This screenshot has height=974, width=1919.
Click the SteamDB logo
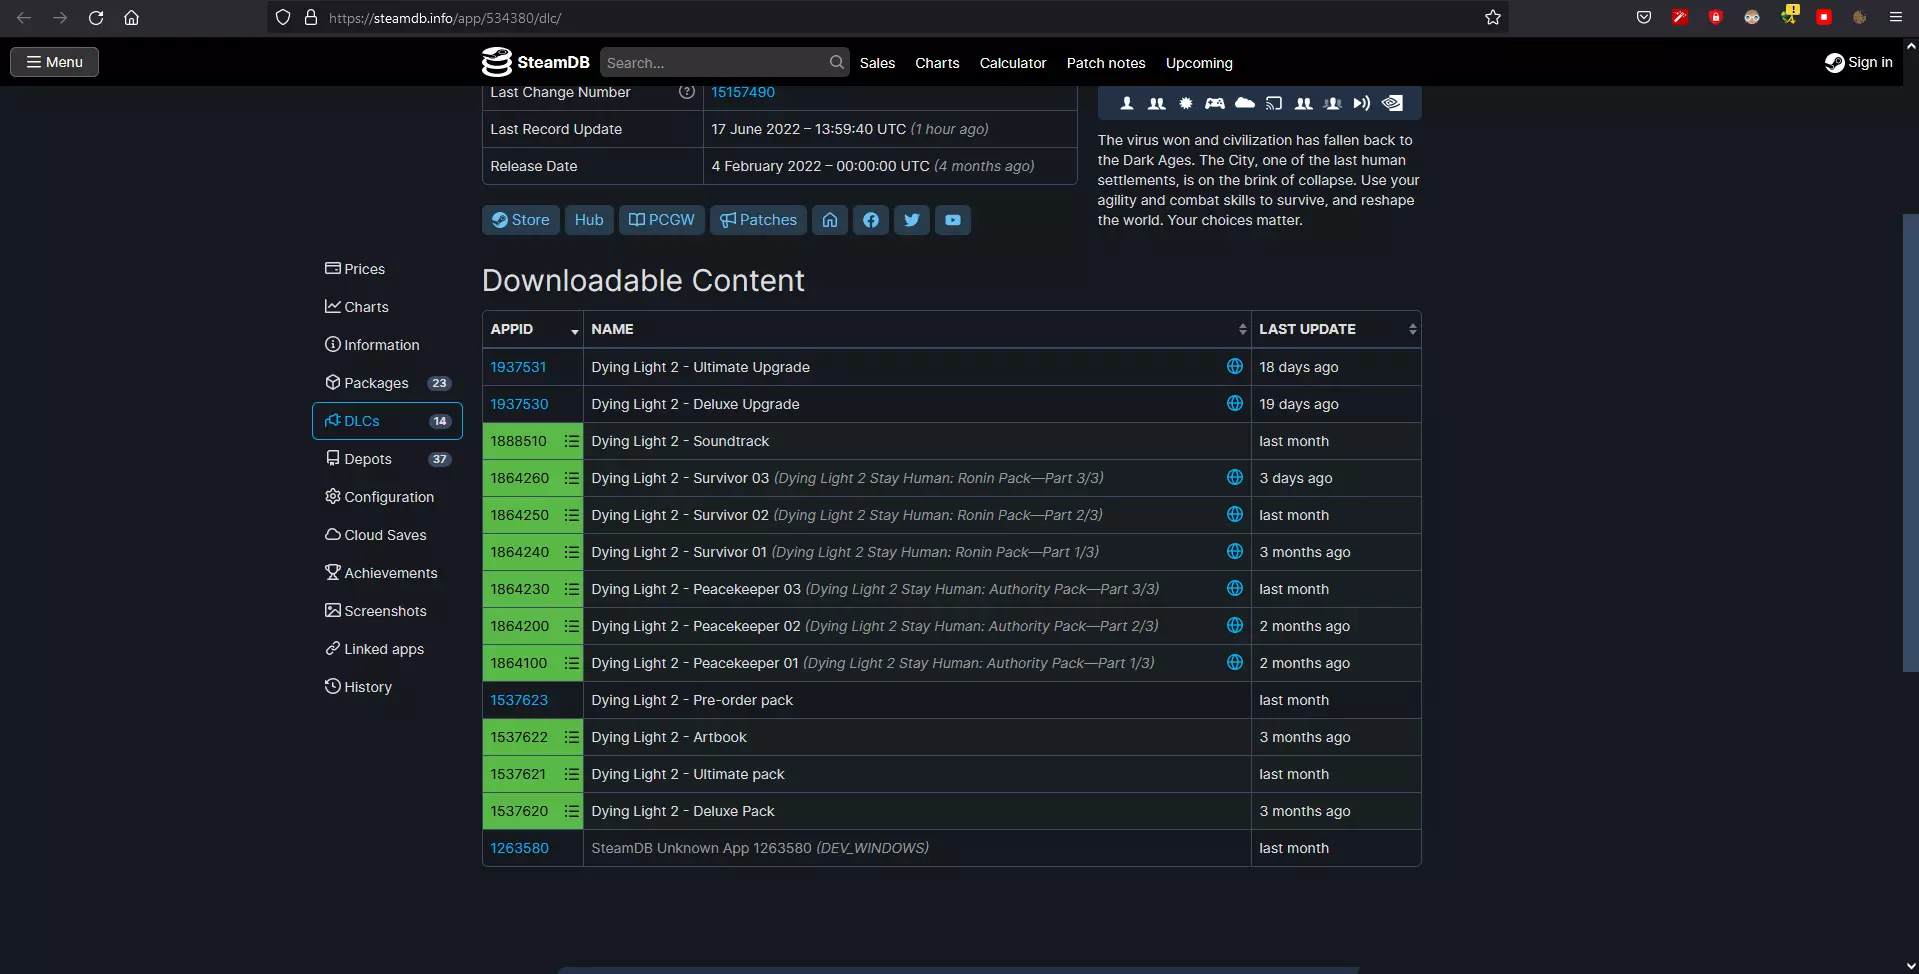click(536, 62)
